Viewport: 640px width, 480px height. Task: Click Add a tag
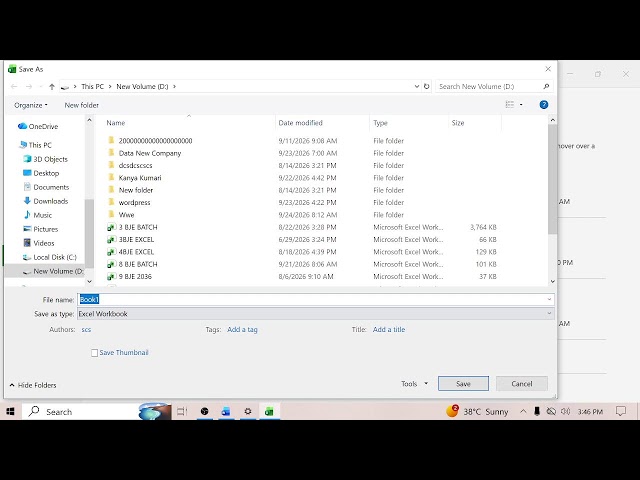coord(242,329)
